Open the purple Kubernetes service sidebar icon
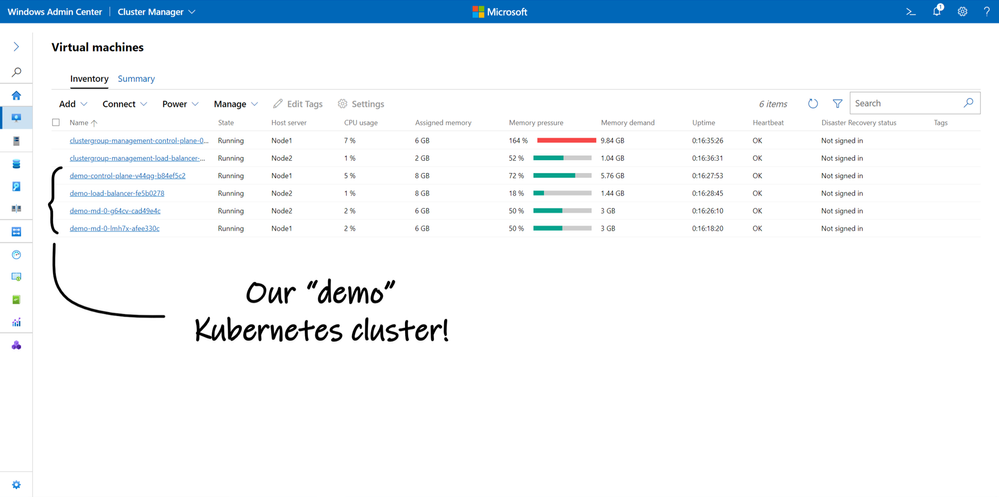 (x=17, y=345)
